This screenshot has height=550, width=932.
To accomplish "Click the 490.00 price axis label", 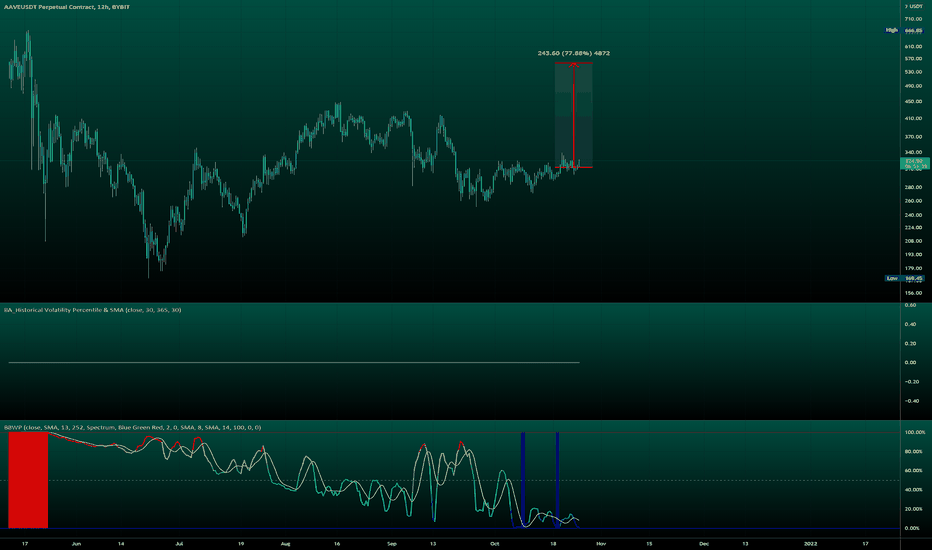I will coord(914,86).
